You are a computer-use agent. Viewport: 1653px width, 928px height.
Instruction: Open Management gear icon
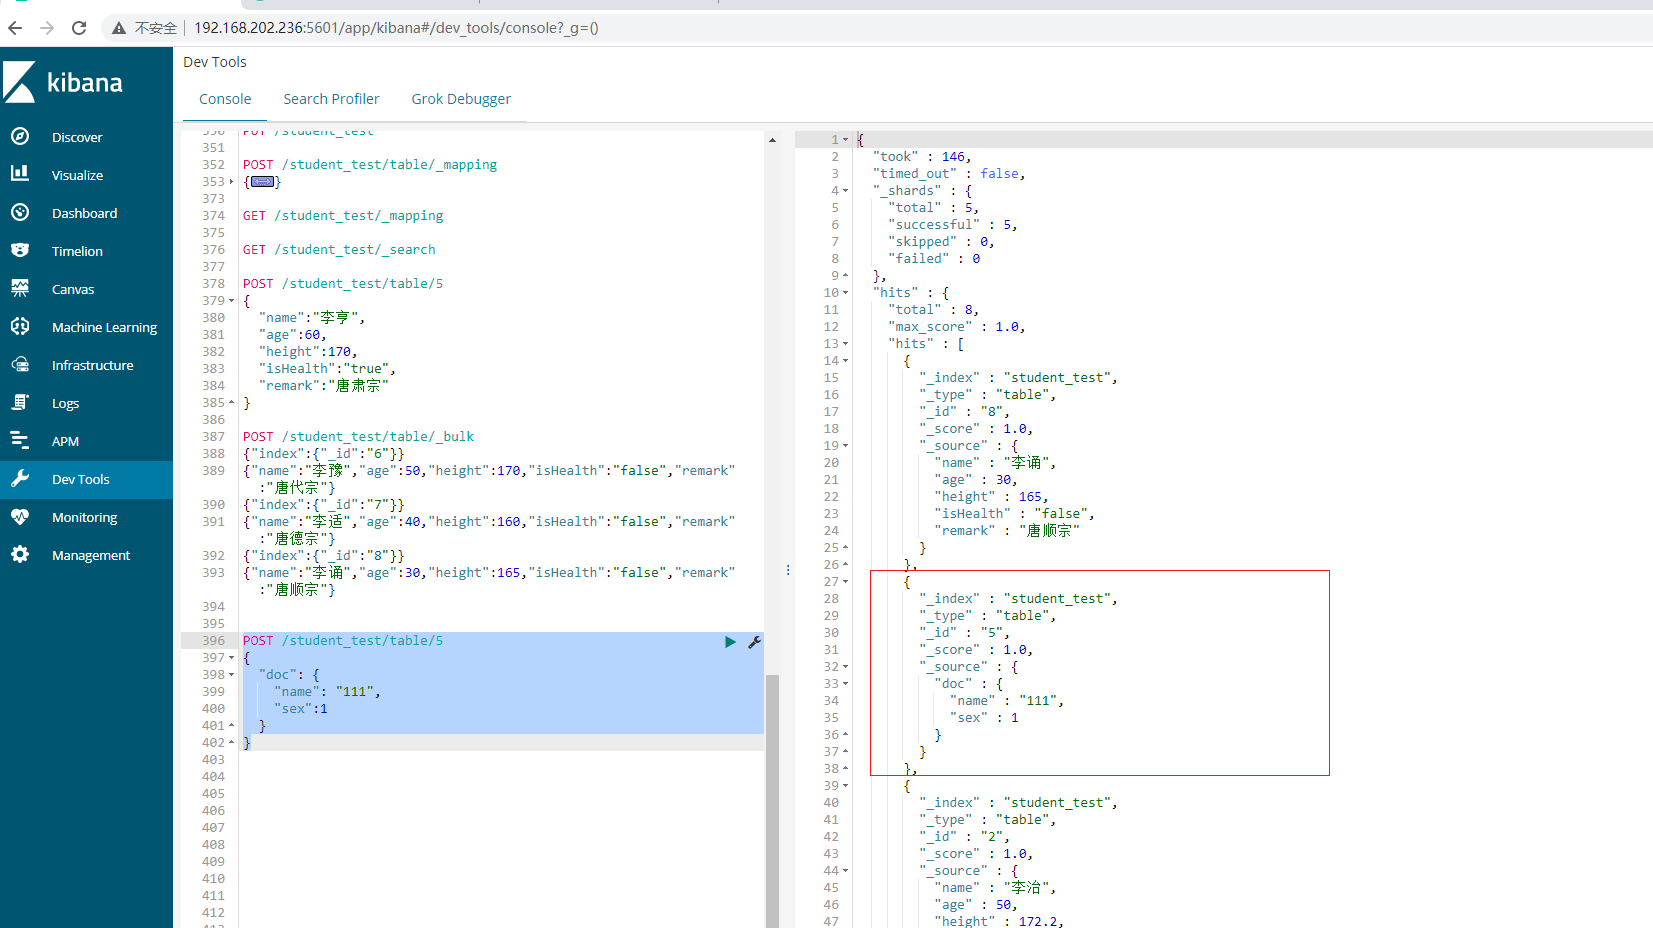point(20,554)
